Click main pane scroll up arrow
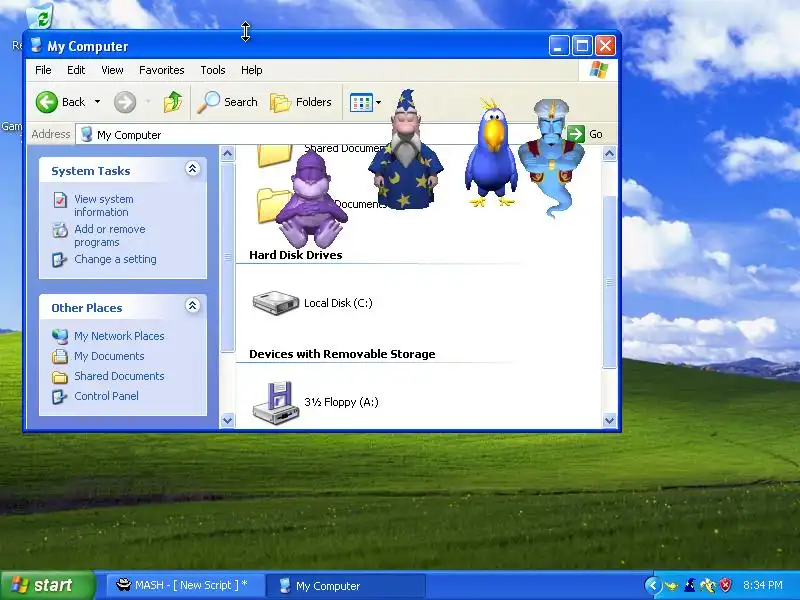 point(609,153)
